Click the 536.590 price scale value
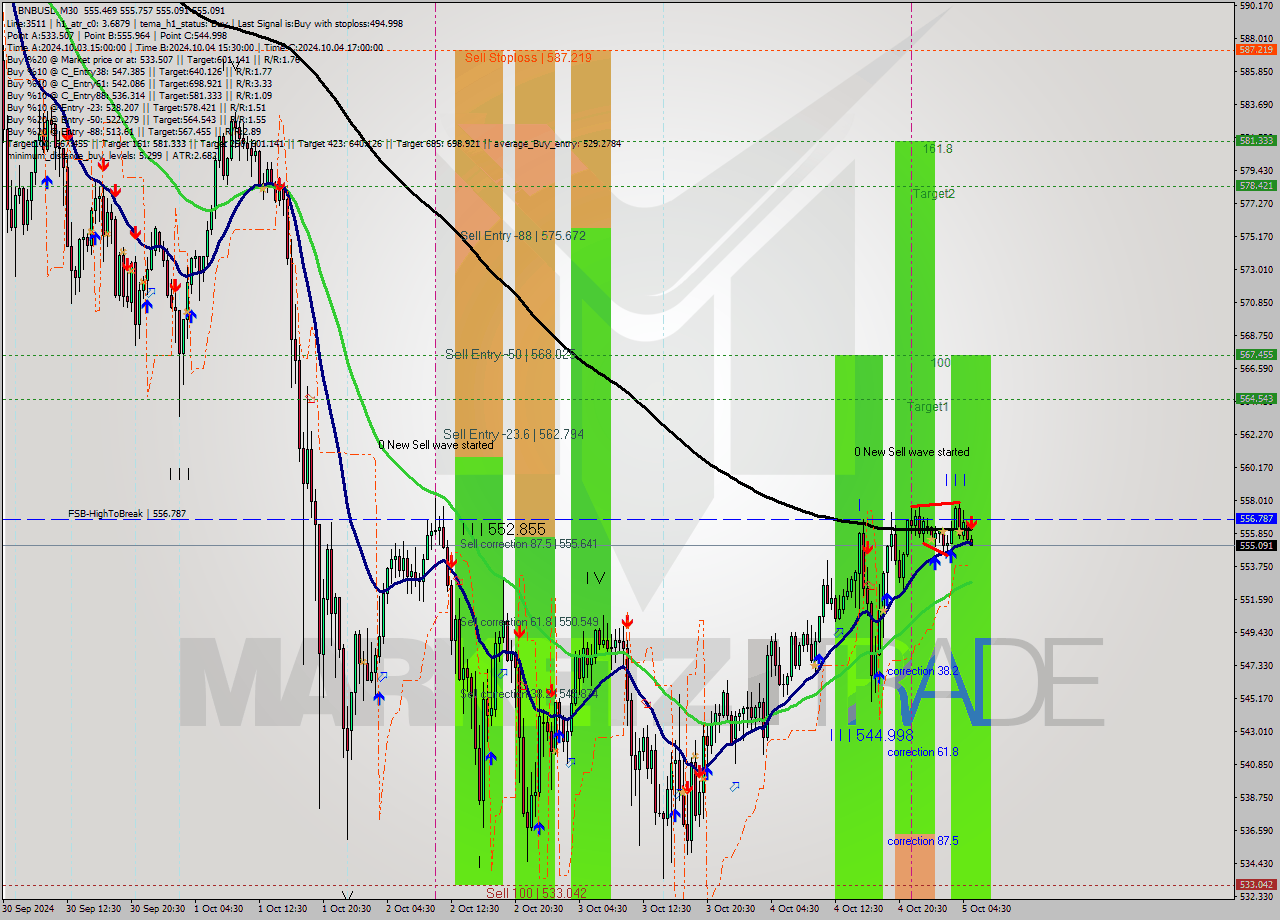The image size is (1280, 920). click(1256, 830)
